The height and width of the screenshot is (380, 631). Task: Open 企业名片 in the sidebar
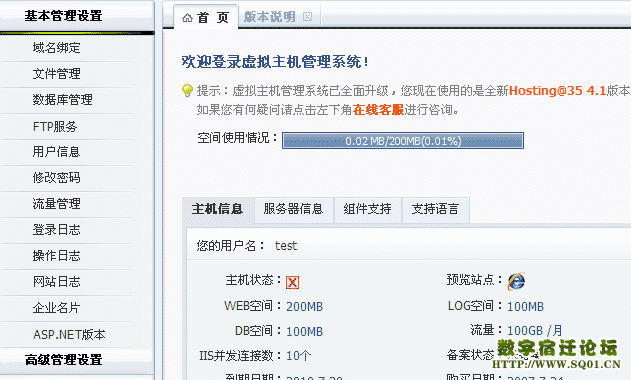point(57,308)
